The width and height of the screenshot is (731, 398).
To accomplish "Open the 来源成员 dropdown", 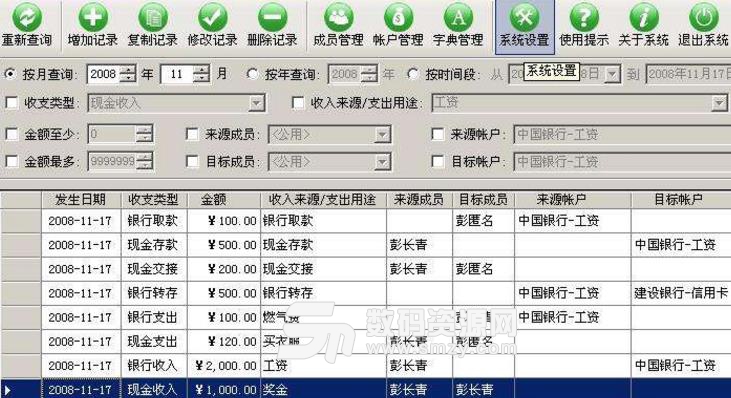I will pos(382,135).
